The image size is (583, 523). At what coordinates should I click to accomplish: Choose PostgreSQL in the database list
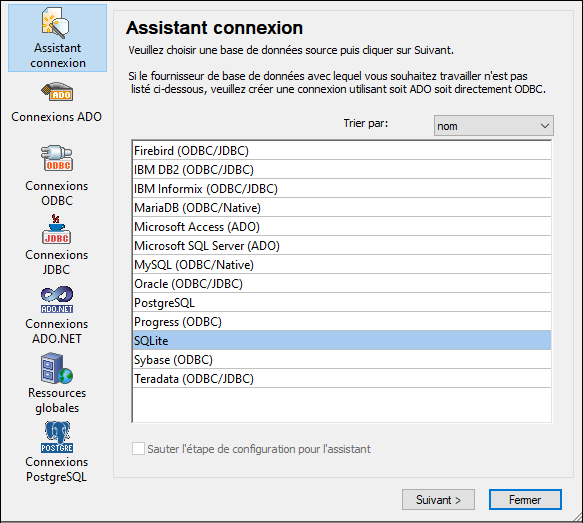[342, 303]
